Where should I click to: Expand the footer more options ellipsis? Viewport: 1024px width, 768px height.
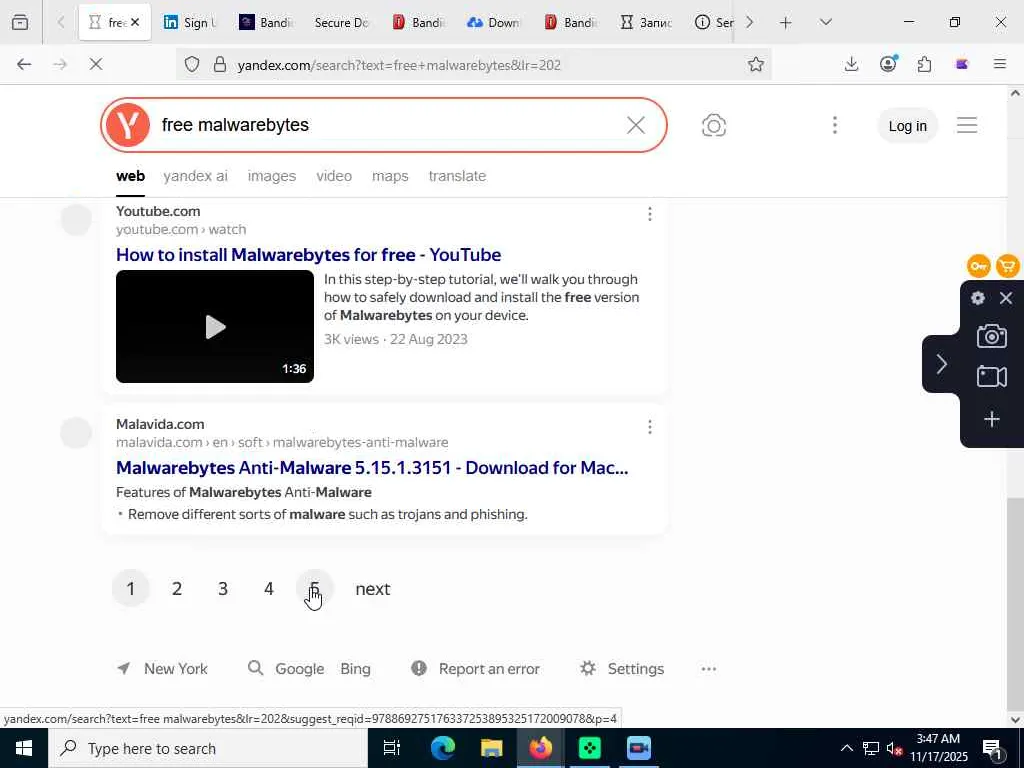click(x=709, y=669)
